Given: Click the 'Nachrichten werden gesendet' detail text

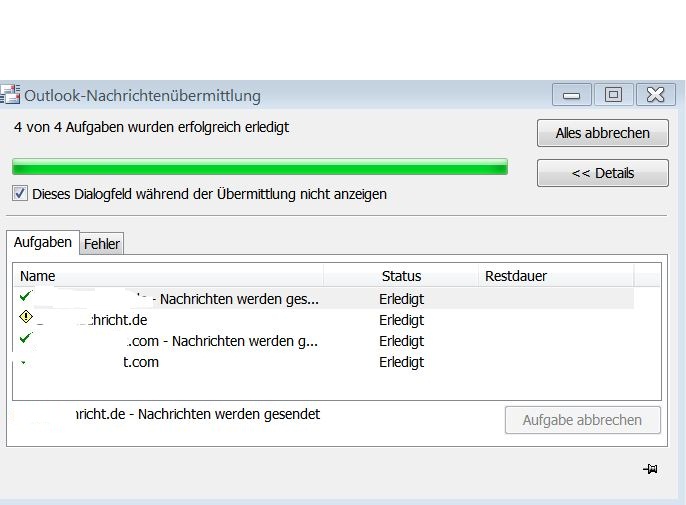Looking at the screenshot, I should 229,414.
